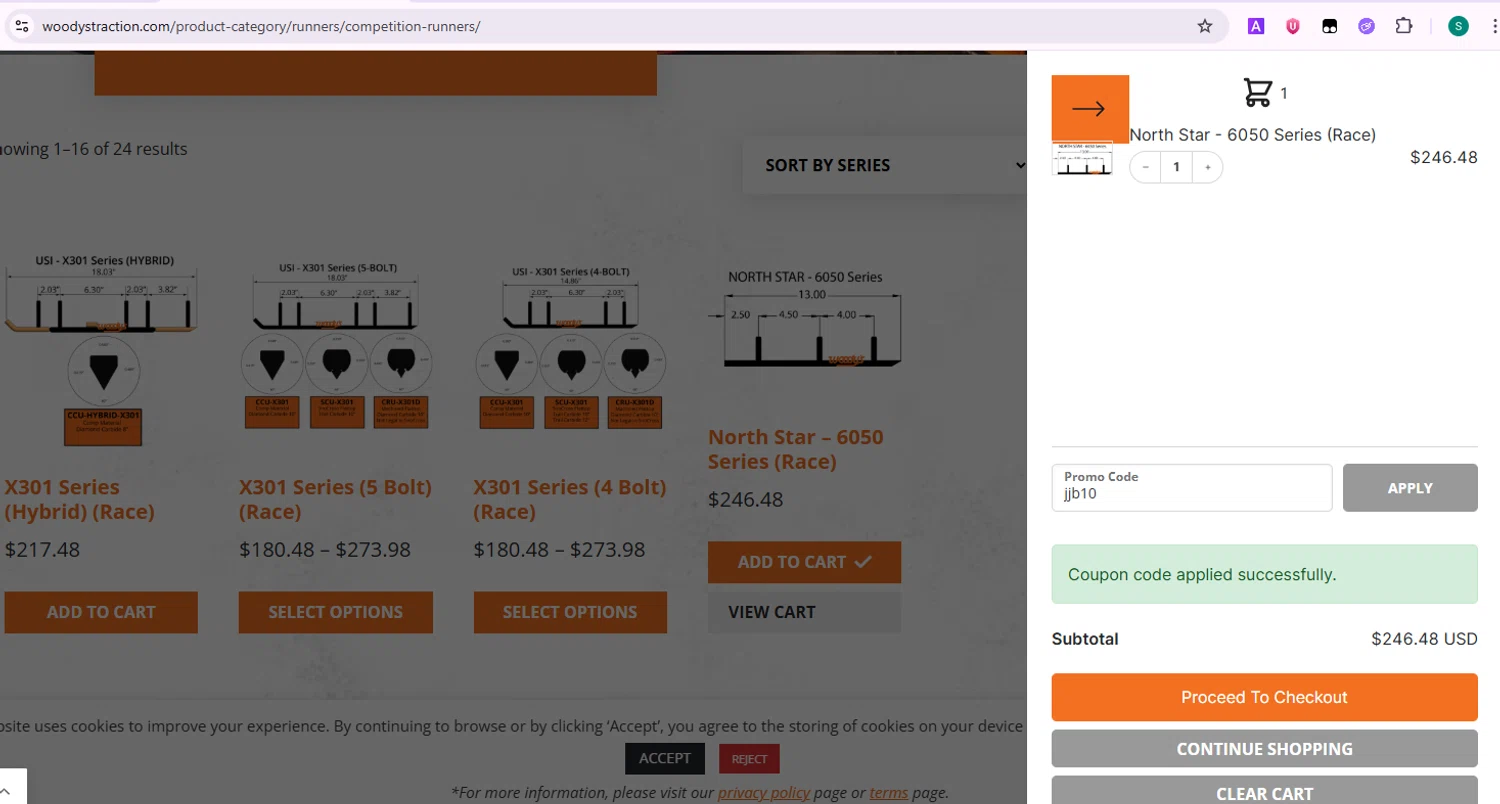Close cart panel with orange arrow button
The image size is (1500, 804).
pos(1090,109)
